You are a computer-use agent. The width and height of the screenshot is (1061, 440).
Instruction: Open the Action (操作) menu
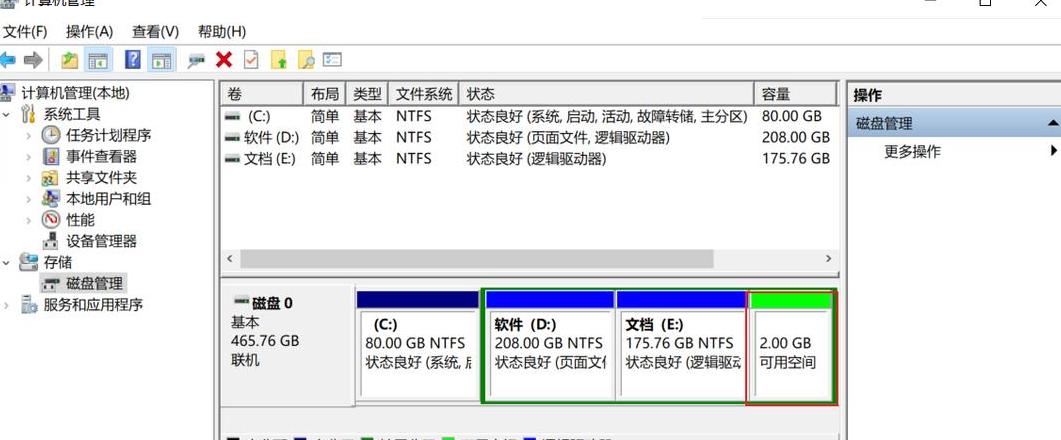coord(89,32)
